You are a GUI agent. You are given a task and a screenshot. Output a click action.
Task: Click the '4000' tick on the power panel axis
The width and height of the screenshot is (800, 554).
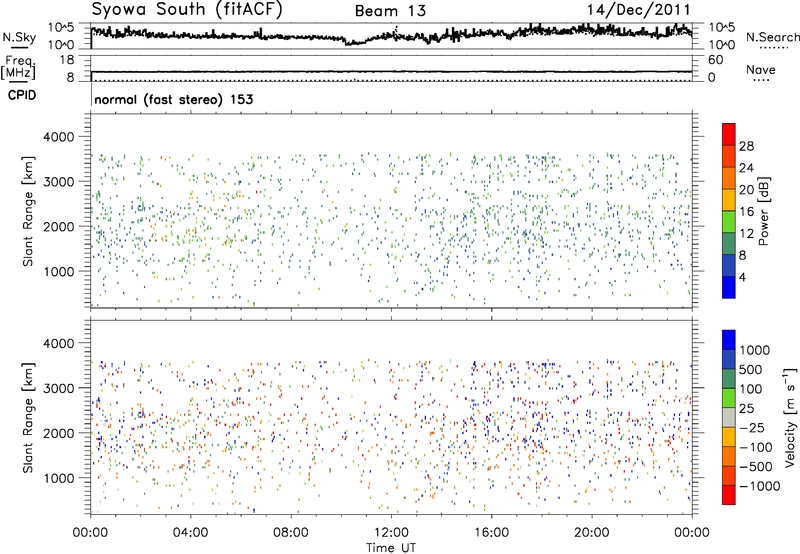point(58,137)
